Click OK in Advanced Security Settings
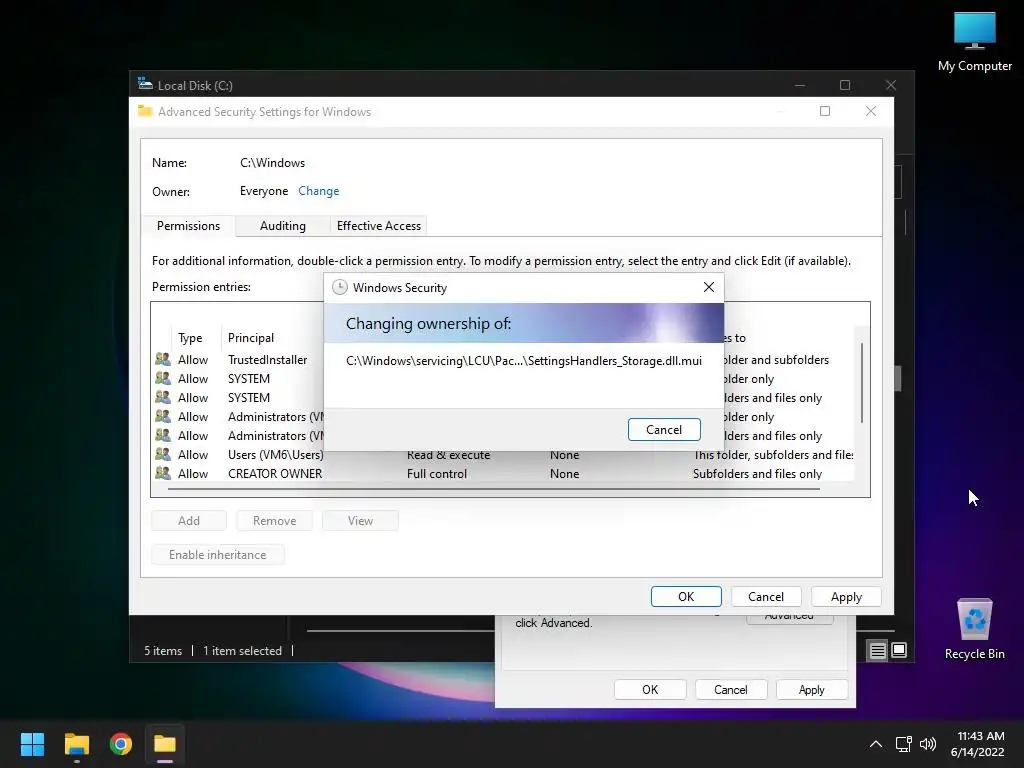 (x=686, y=596)
